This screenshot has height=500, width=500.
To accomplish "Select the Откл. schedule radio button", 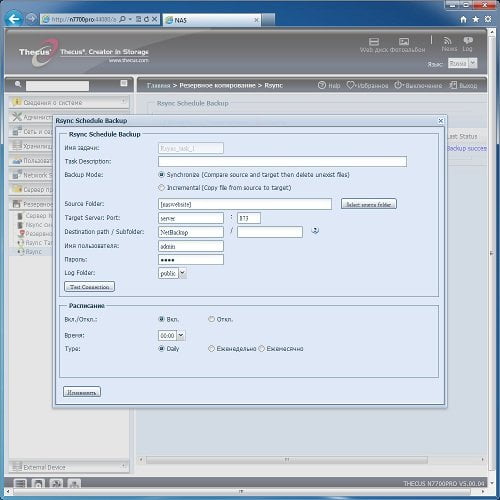I will [211, 319].
